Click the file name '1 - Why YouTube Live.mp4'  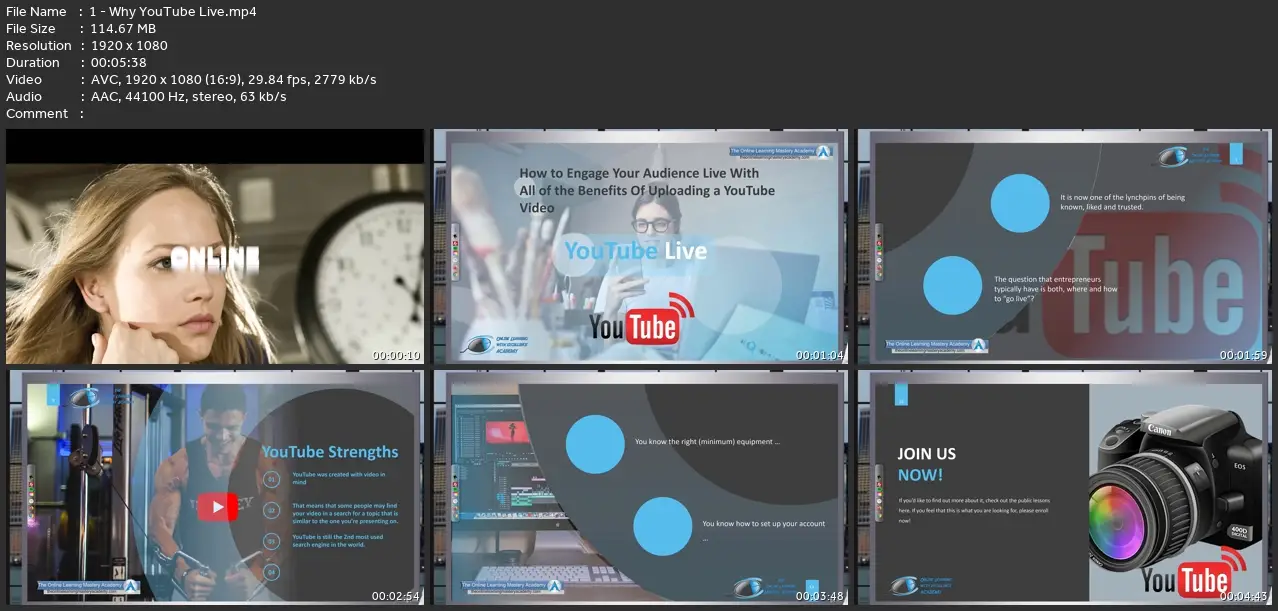point(173,12)
